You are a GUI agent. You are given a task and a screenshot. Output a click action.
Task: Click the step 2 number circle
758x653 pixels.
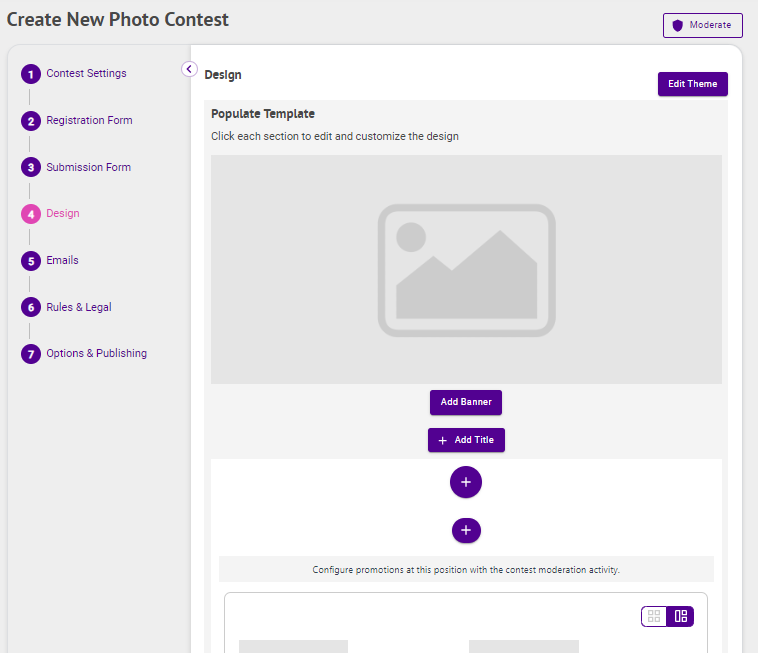[31, 121]
